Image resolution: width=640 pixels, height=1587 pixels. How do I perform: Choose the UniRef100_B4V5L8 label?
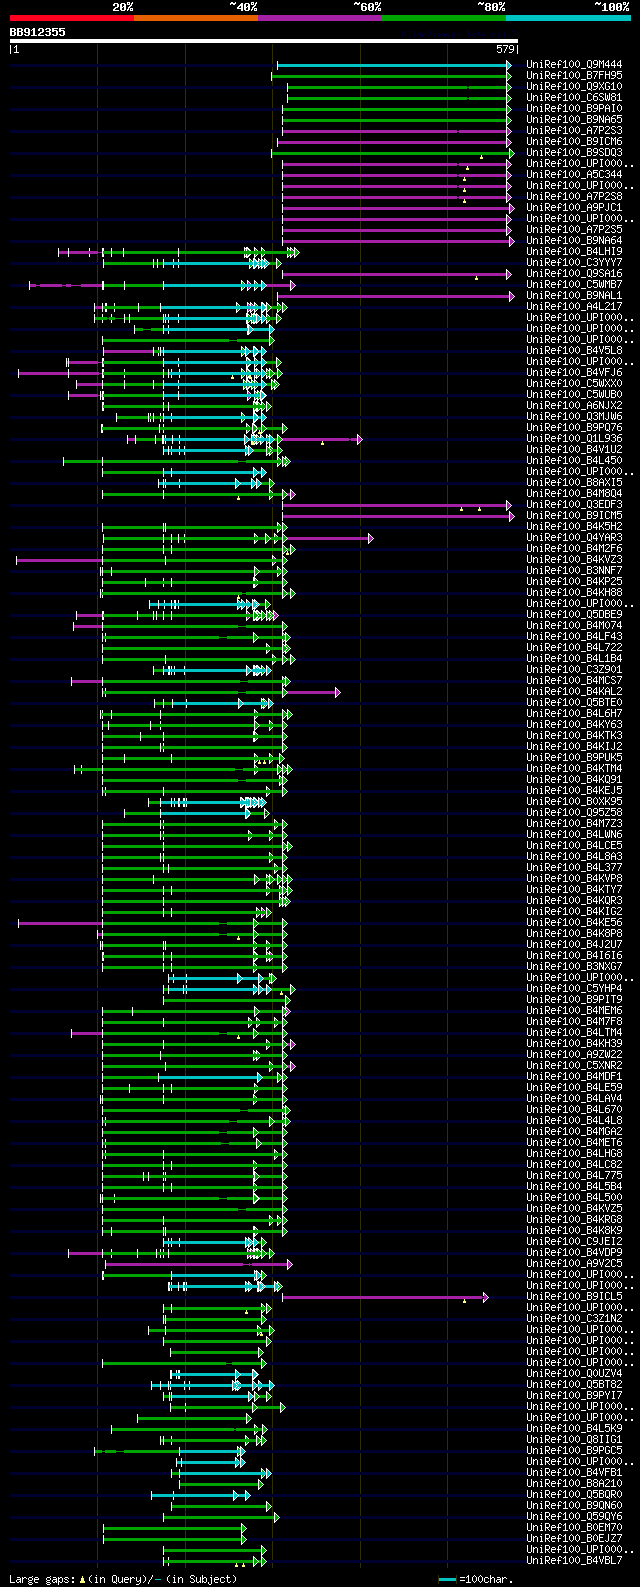575,351
